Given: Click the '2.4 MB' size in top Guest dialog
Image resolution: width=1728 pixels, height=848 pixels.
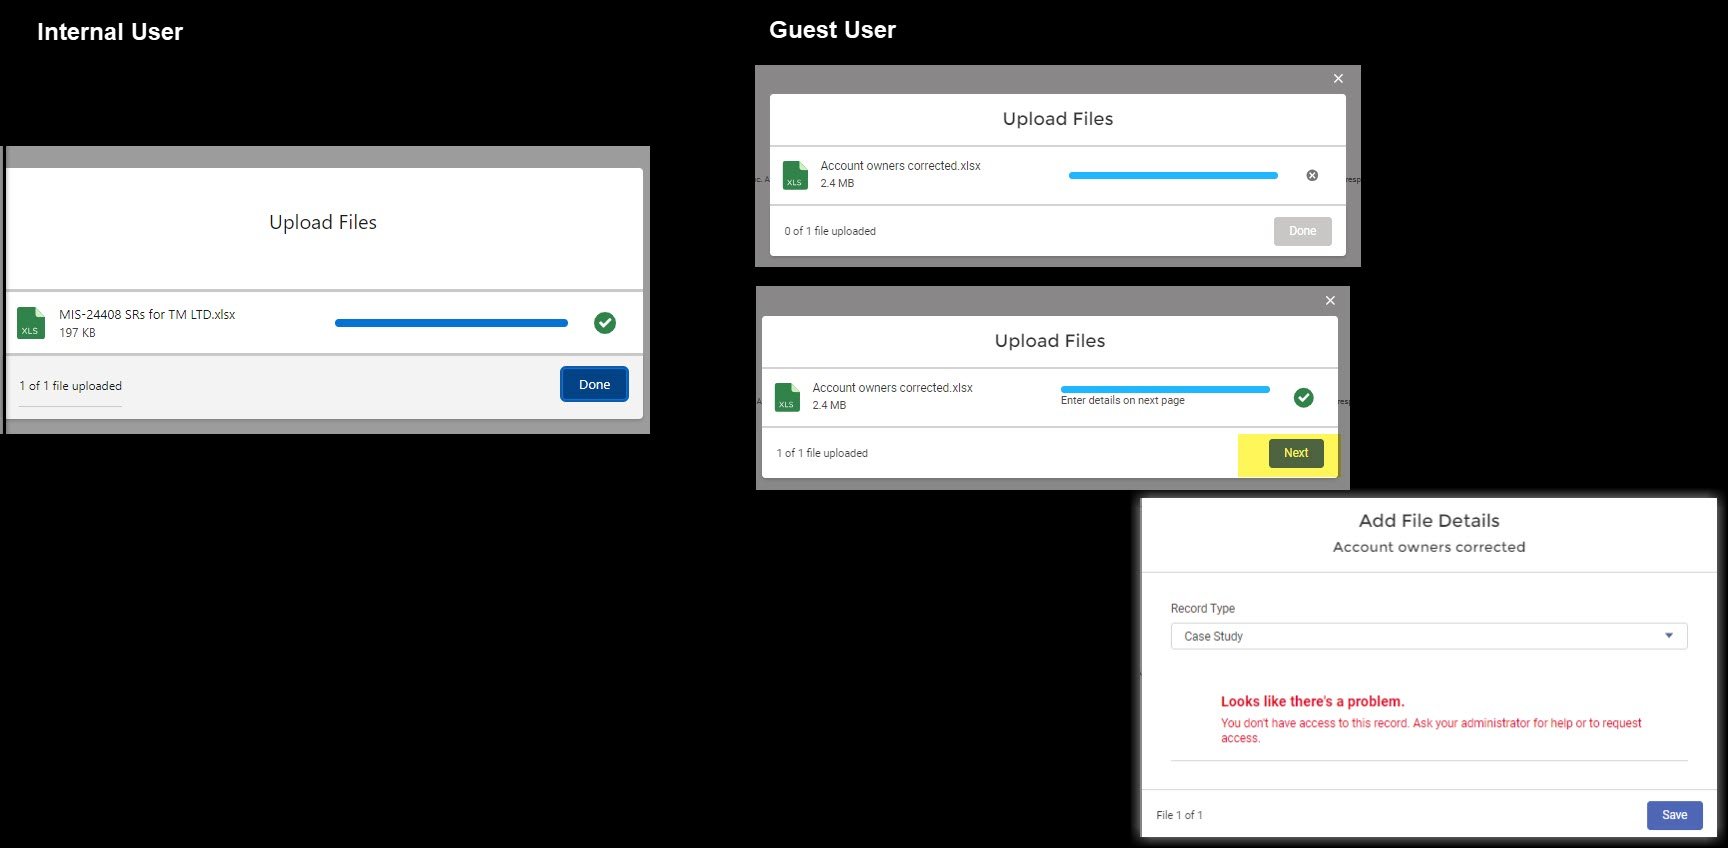Looking at the screenshot, I should click(x=837, y=183).
